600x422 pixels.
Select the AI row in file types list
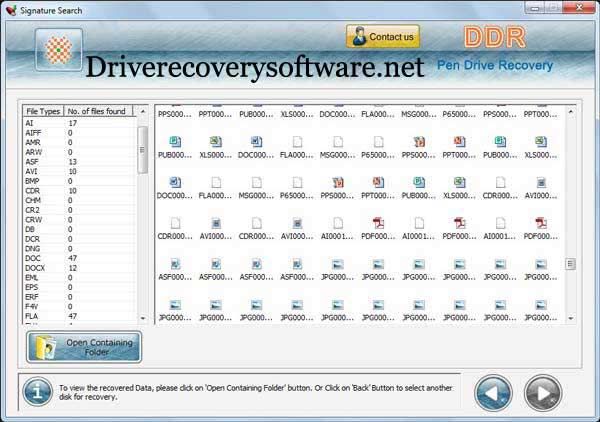tap(79, 123)
